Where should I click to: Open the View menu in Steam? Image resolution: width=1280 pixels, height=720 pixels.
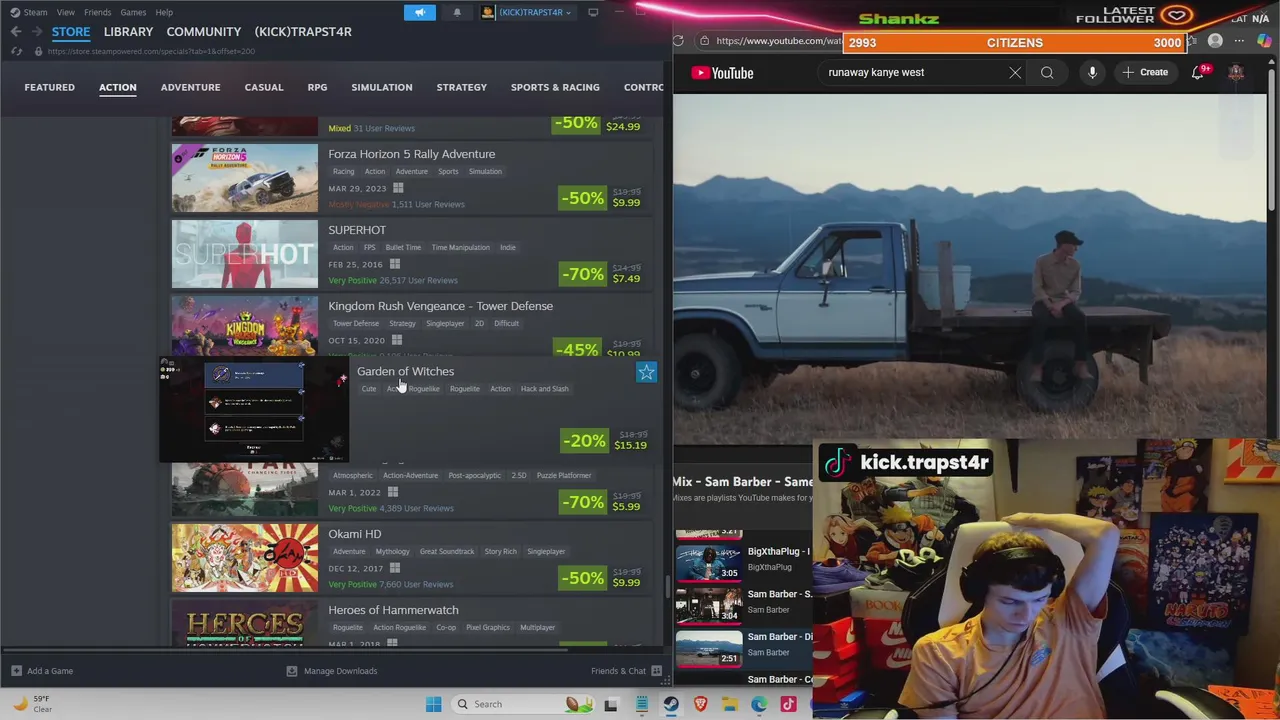[65, 12]
